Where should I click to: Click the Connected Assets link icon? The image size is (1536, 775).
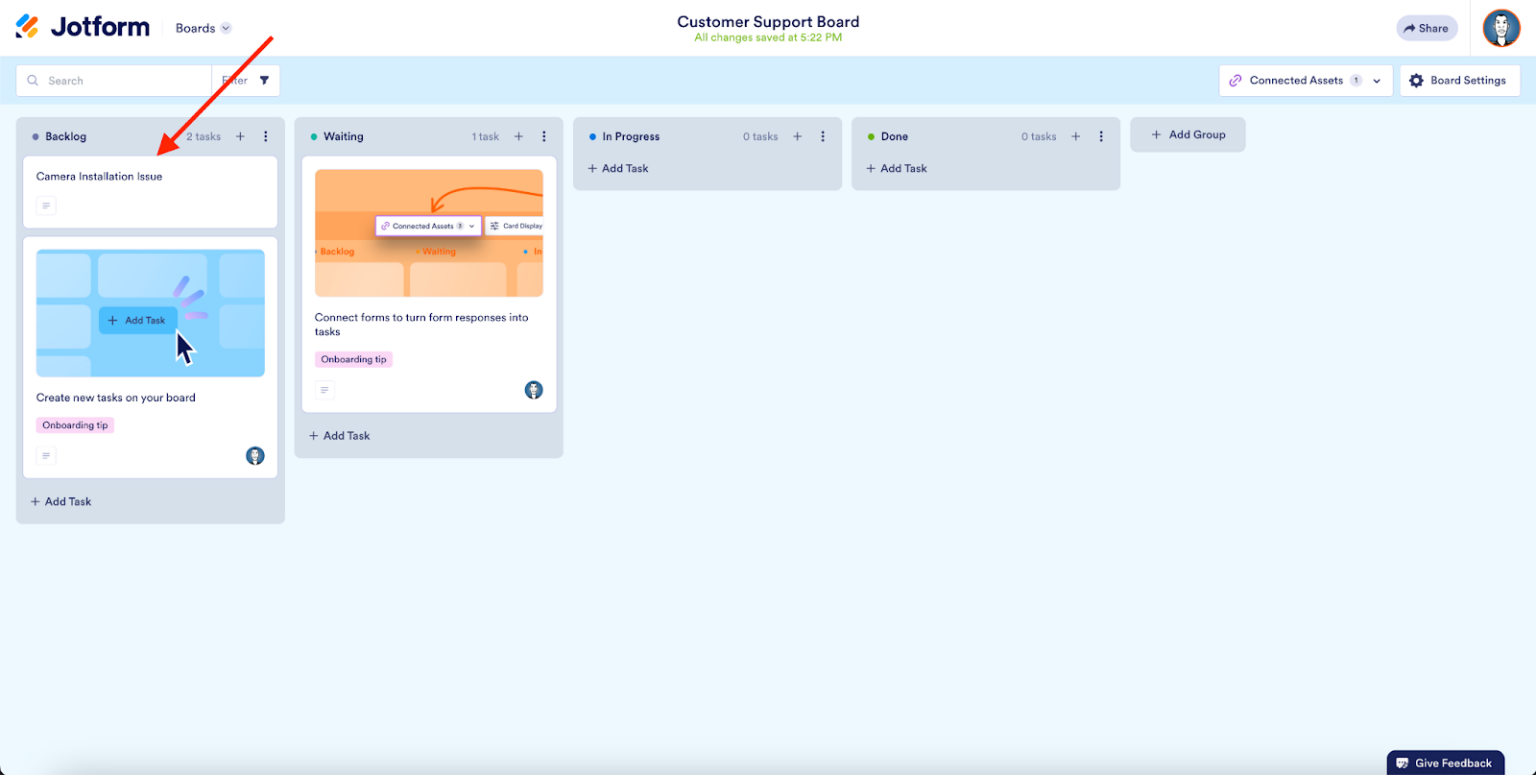coord(1236,80)
